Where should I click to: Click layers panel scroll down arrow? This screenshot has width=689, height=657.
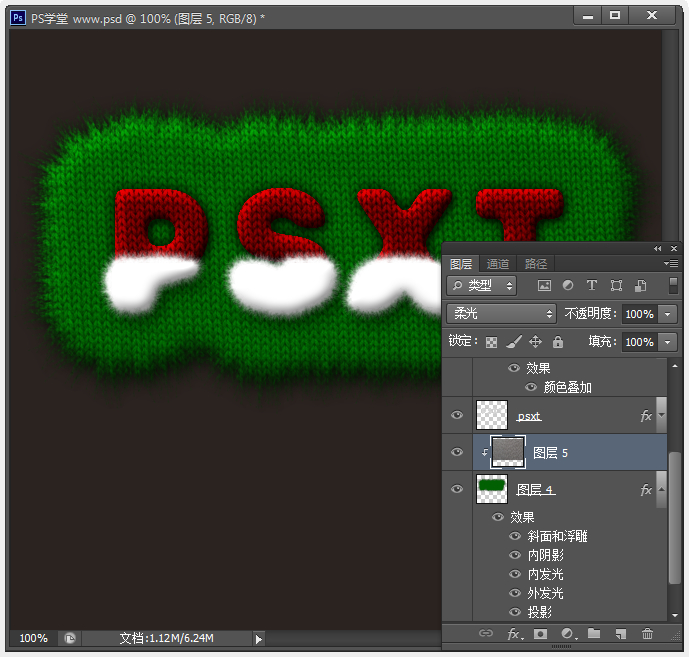674,615
